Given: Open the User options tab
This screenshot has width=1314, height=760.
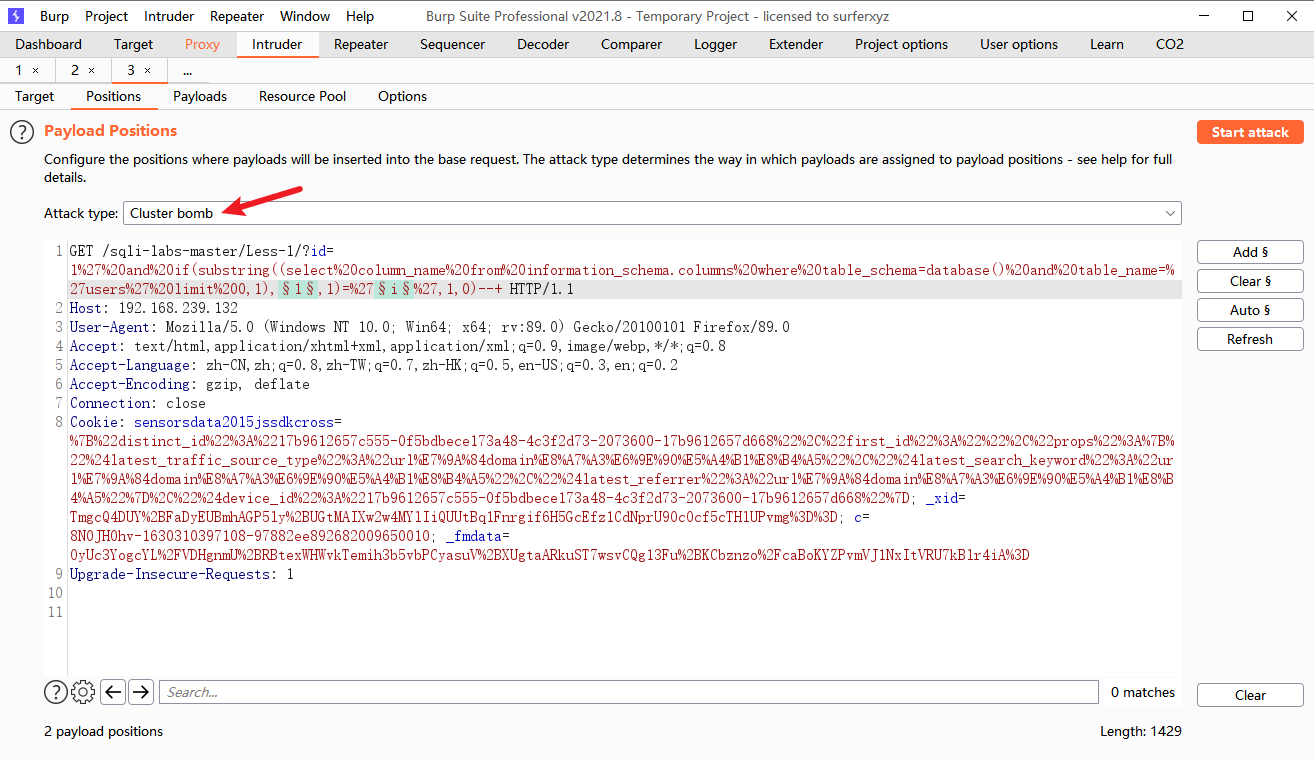Looking at the screenshot, I should point(1019,44).
